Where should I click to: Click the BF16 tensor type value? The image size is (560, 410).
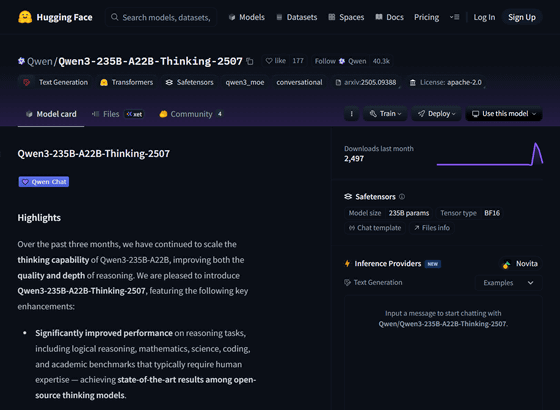point(492,213)
